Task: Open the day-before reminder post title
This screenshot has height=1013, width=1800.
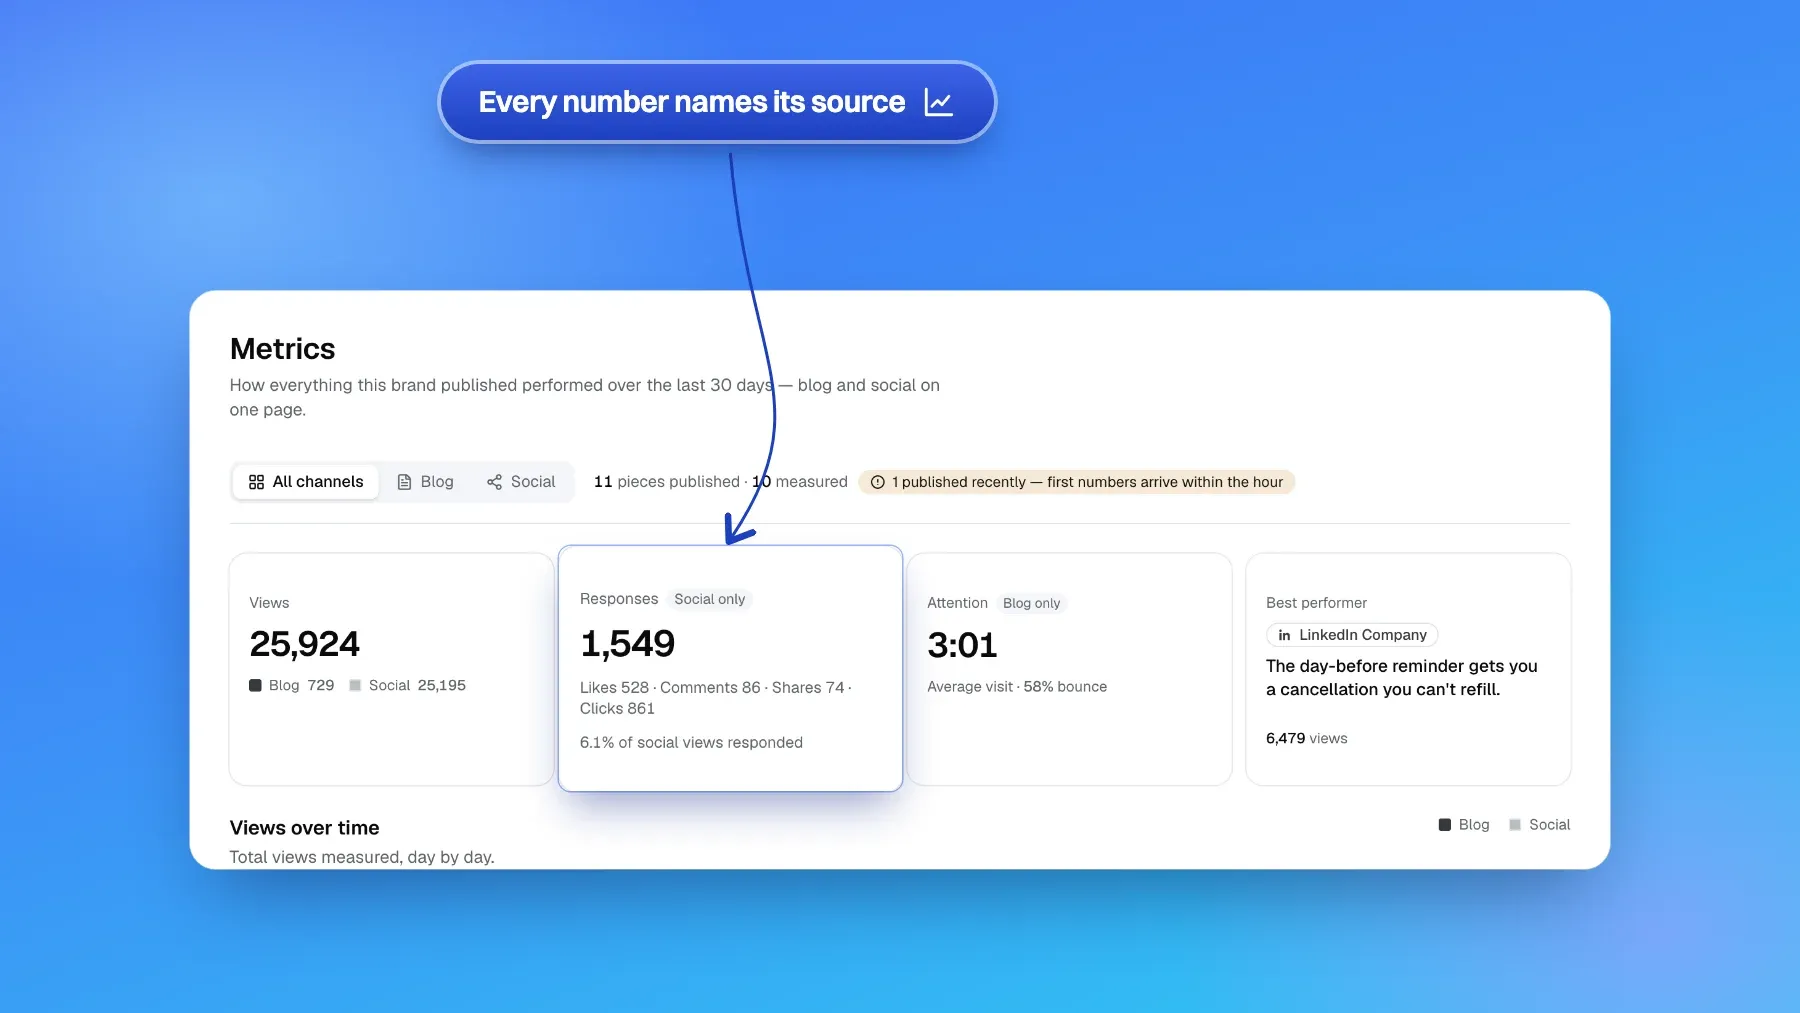Action: (x=1401, y=678)
